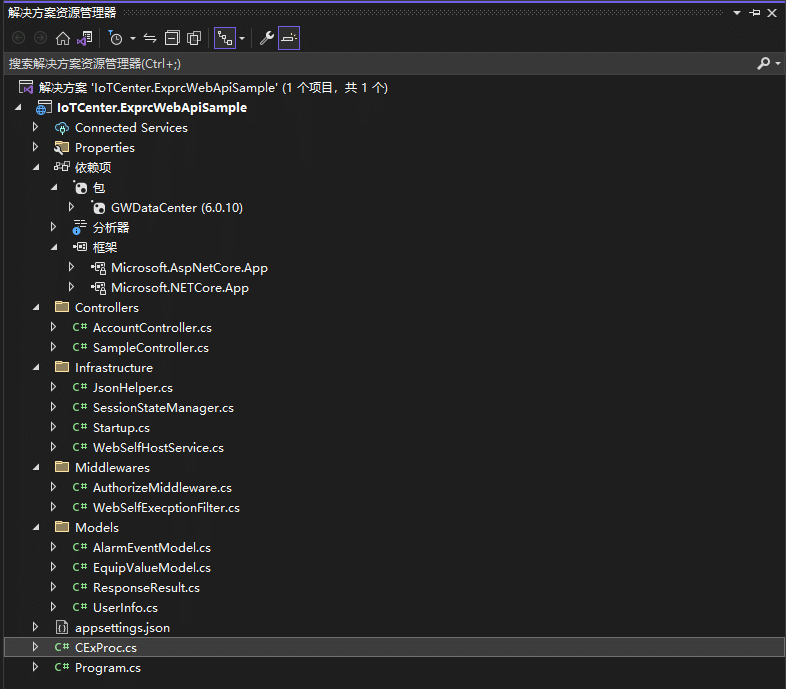Toggle the Preview Selected Items button
The height and width of the screenshot is (689, 786).
click(289, 38)
